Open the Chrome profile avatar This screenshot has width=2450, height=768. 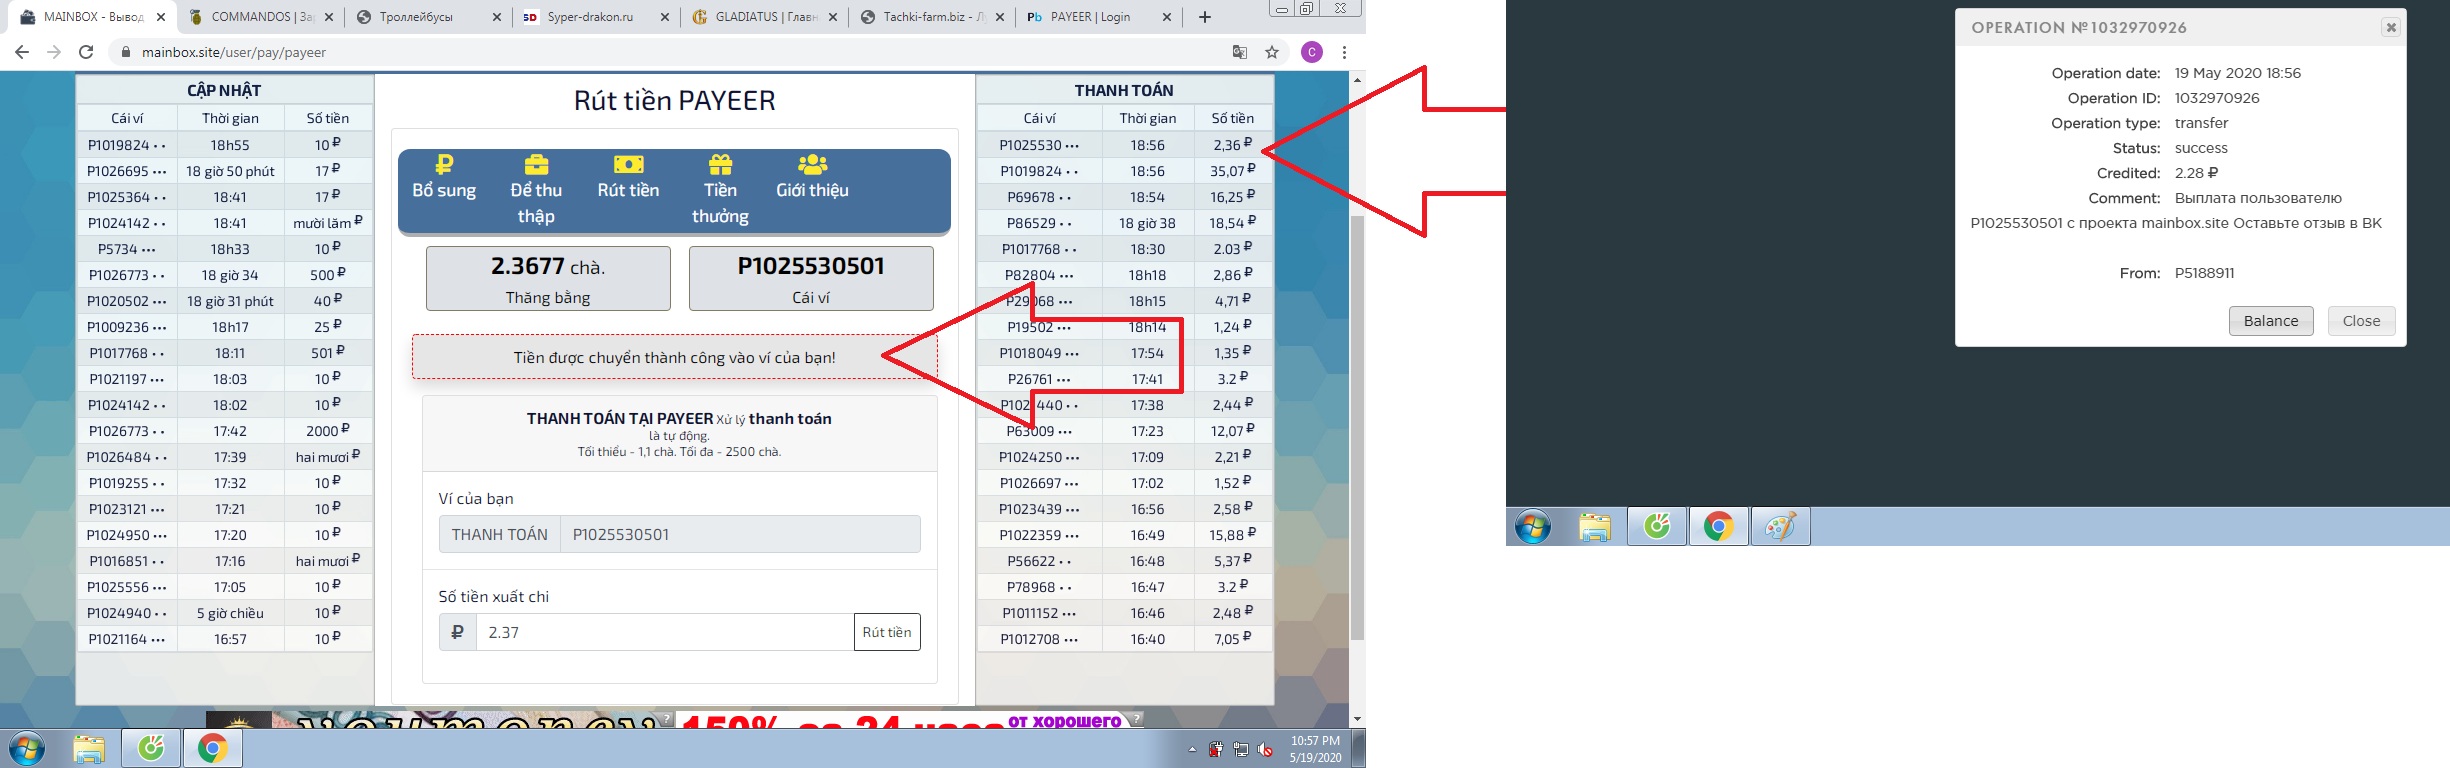point(1312,52)
